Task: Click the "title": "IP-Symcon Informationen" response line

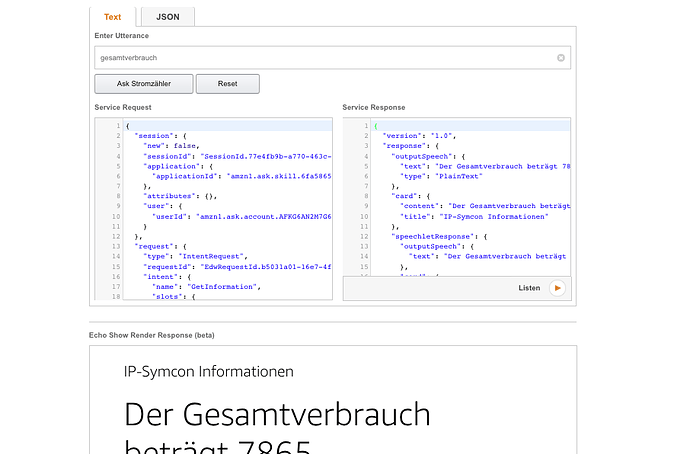Action: click(x=474, y=216)
